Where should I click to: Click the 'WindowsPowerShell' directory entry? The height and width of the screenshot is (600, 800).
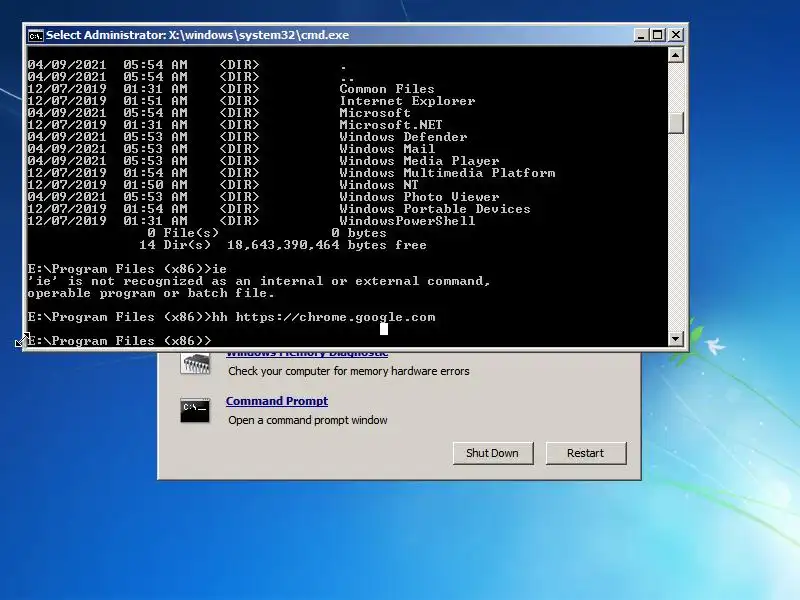407,221
